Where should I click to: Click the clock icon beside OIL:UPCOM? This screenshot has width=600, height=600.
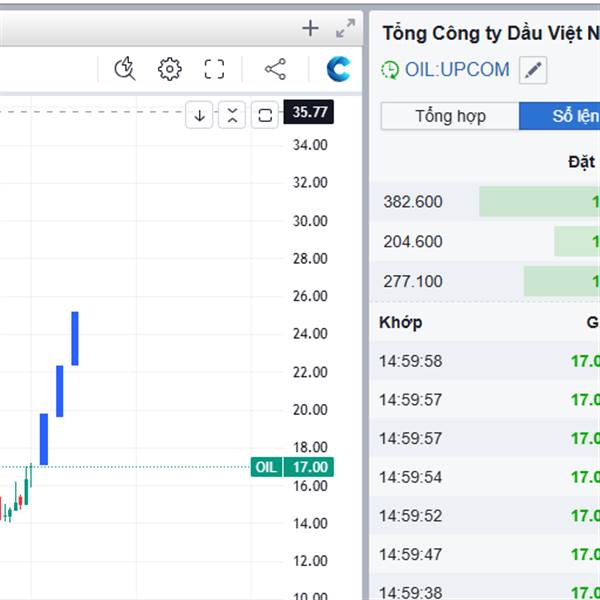(x=390, y=70)
